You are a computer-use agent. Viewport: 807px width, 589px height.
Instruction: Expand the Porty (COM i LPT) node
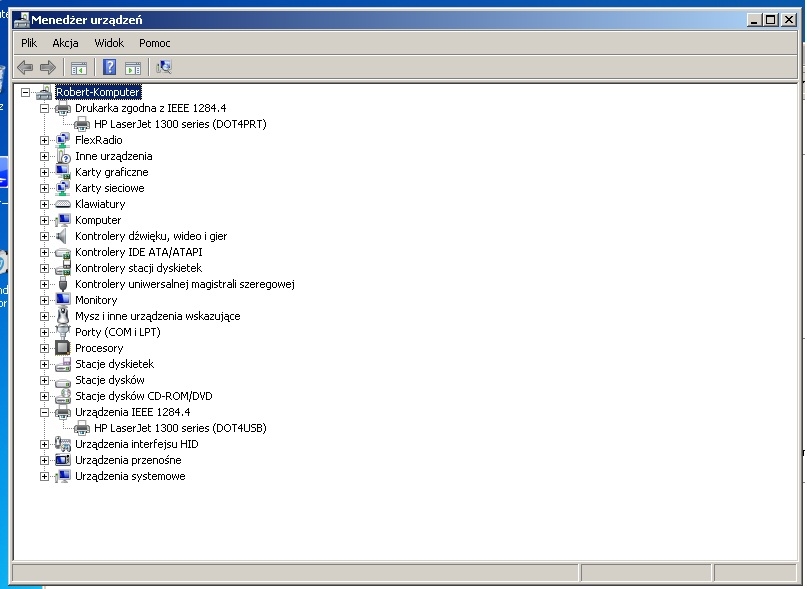pos(44,332)
